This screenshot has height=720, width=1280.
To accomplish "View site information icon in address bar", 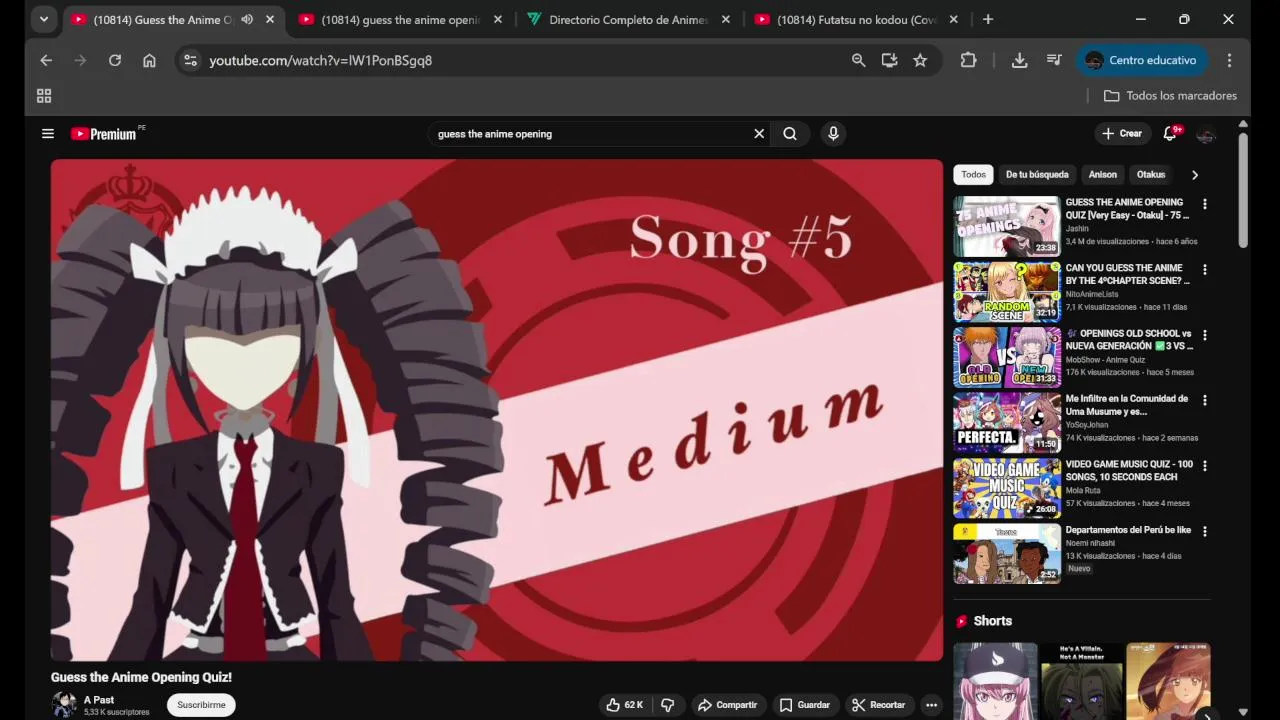I will pyautogui.click(x=190, y=60).
